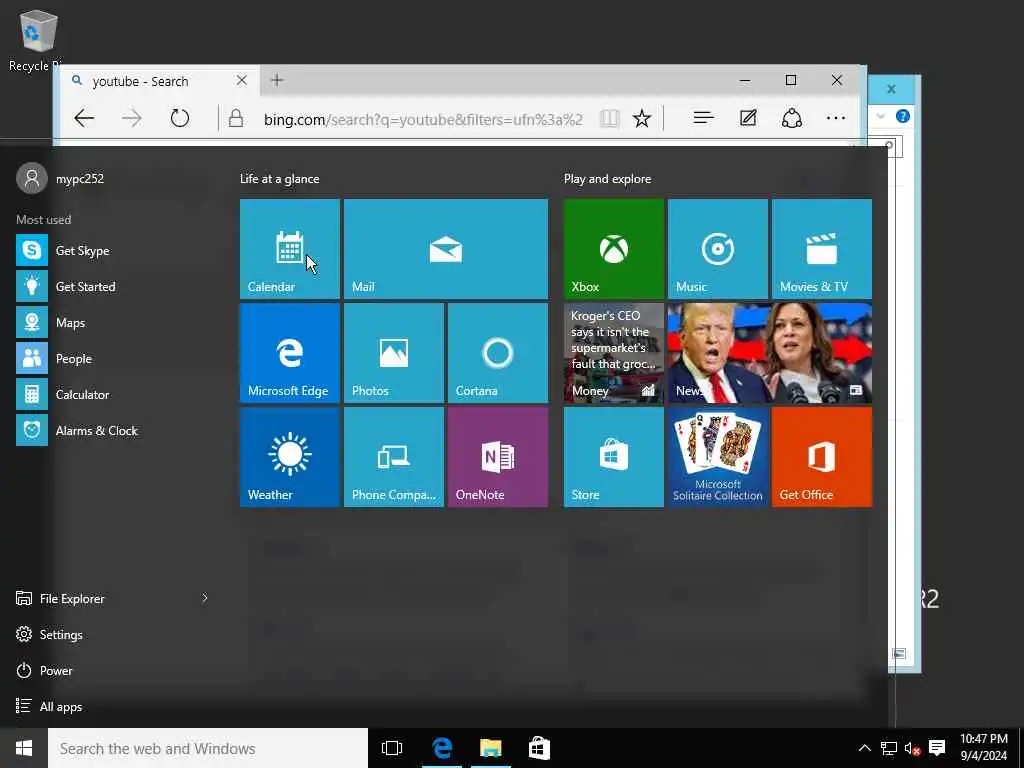Open the Photos tile
1024x768 pixels.
394,353
